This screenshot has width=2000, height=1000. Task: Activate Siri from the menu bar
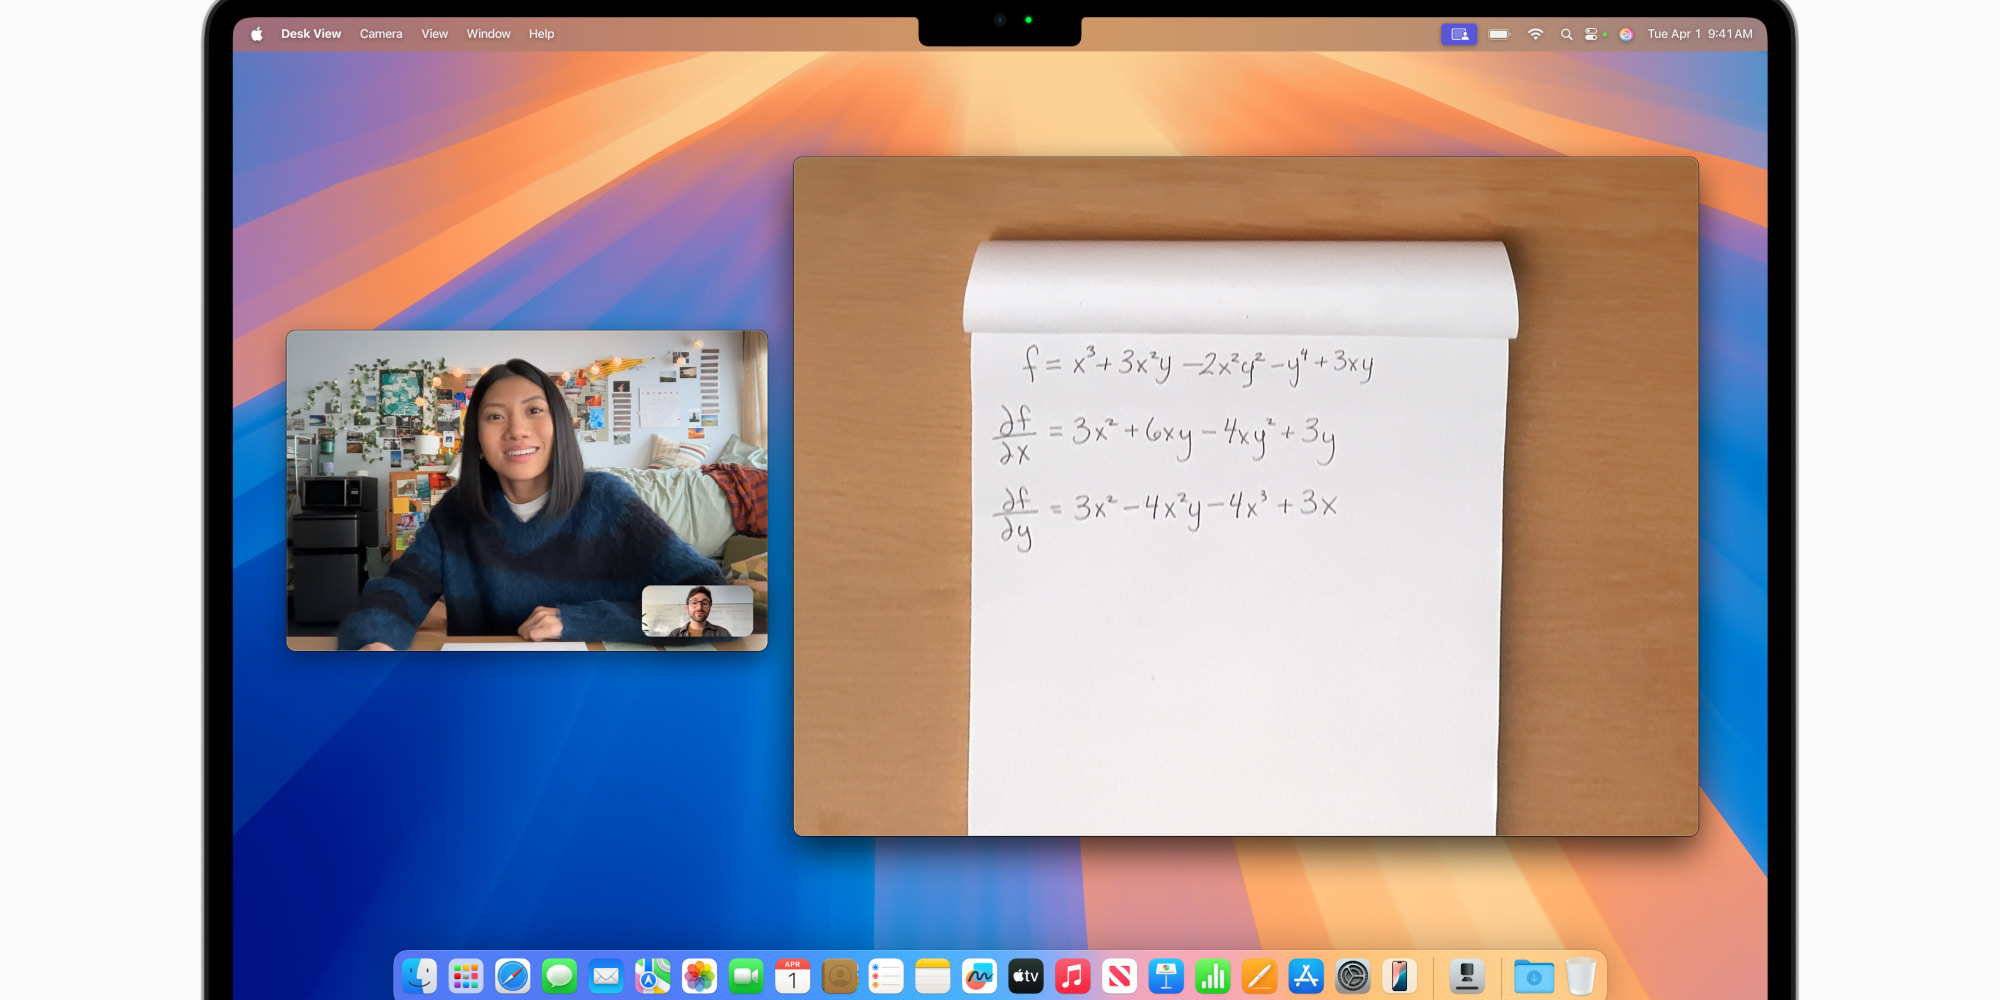[x=1626, y=34]
